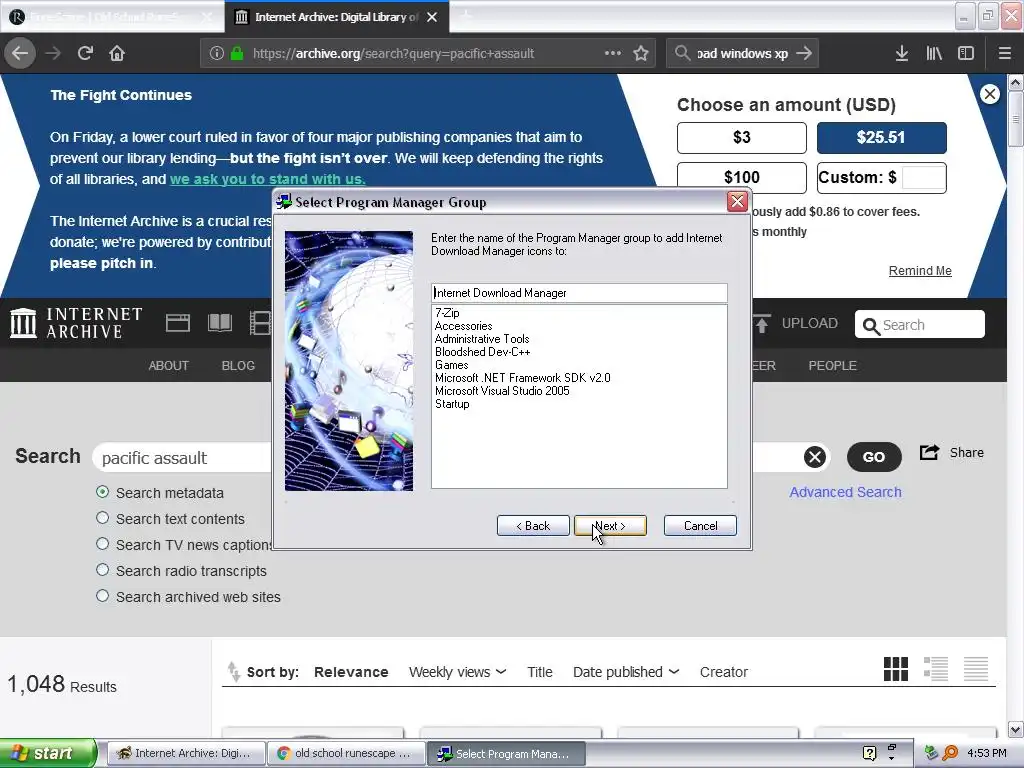Switch to Internet Archive browser tab

[x=336, y=17]
